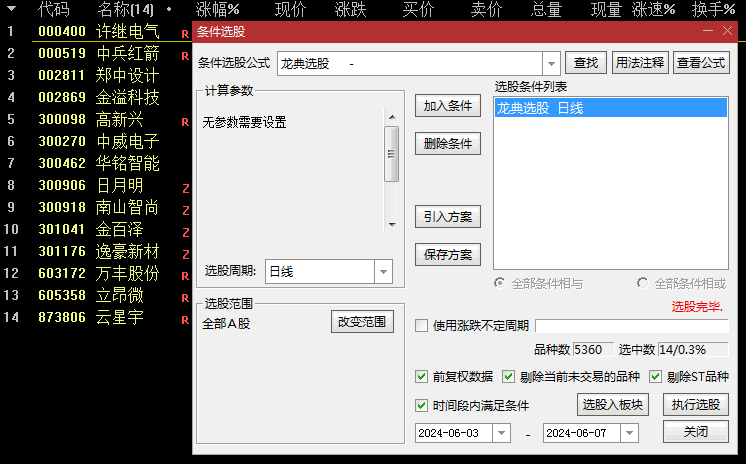The image size is (746, 464).
Task: Select stock row 000519 中兵红箭
Action: [x=96, y=53]
